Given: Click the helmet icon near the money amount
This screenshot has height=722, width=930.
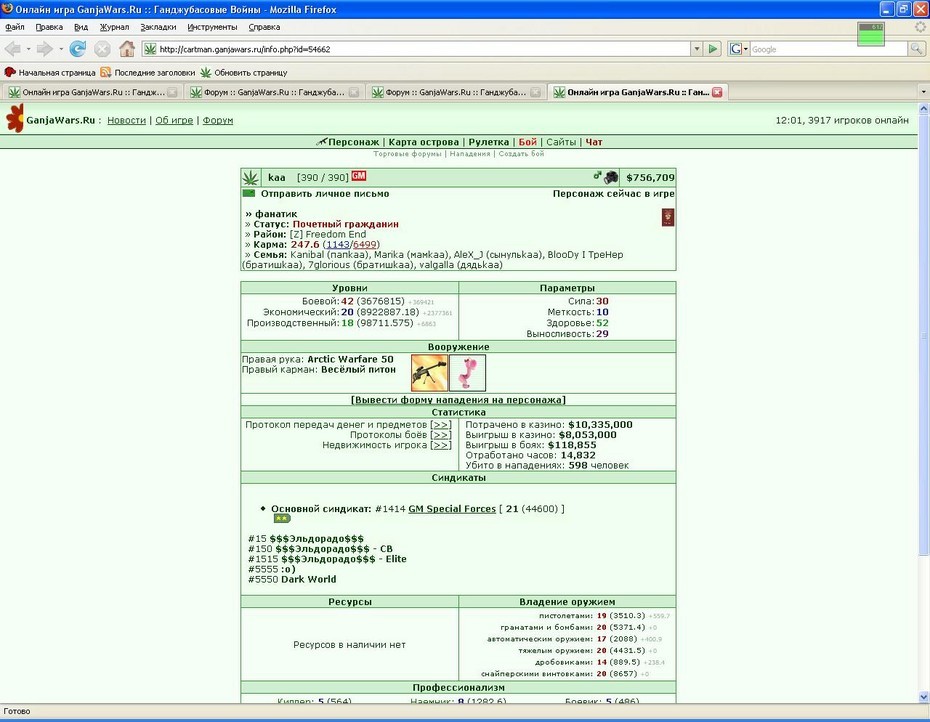Looking at the screenshot, I should click(x=611, y=177).
